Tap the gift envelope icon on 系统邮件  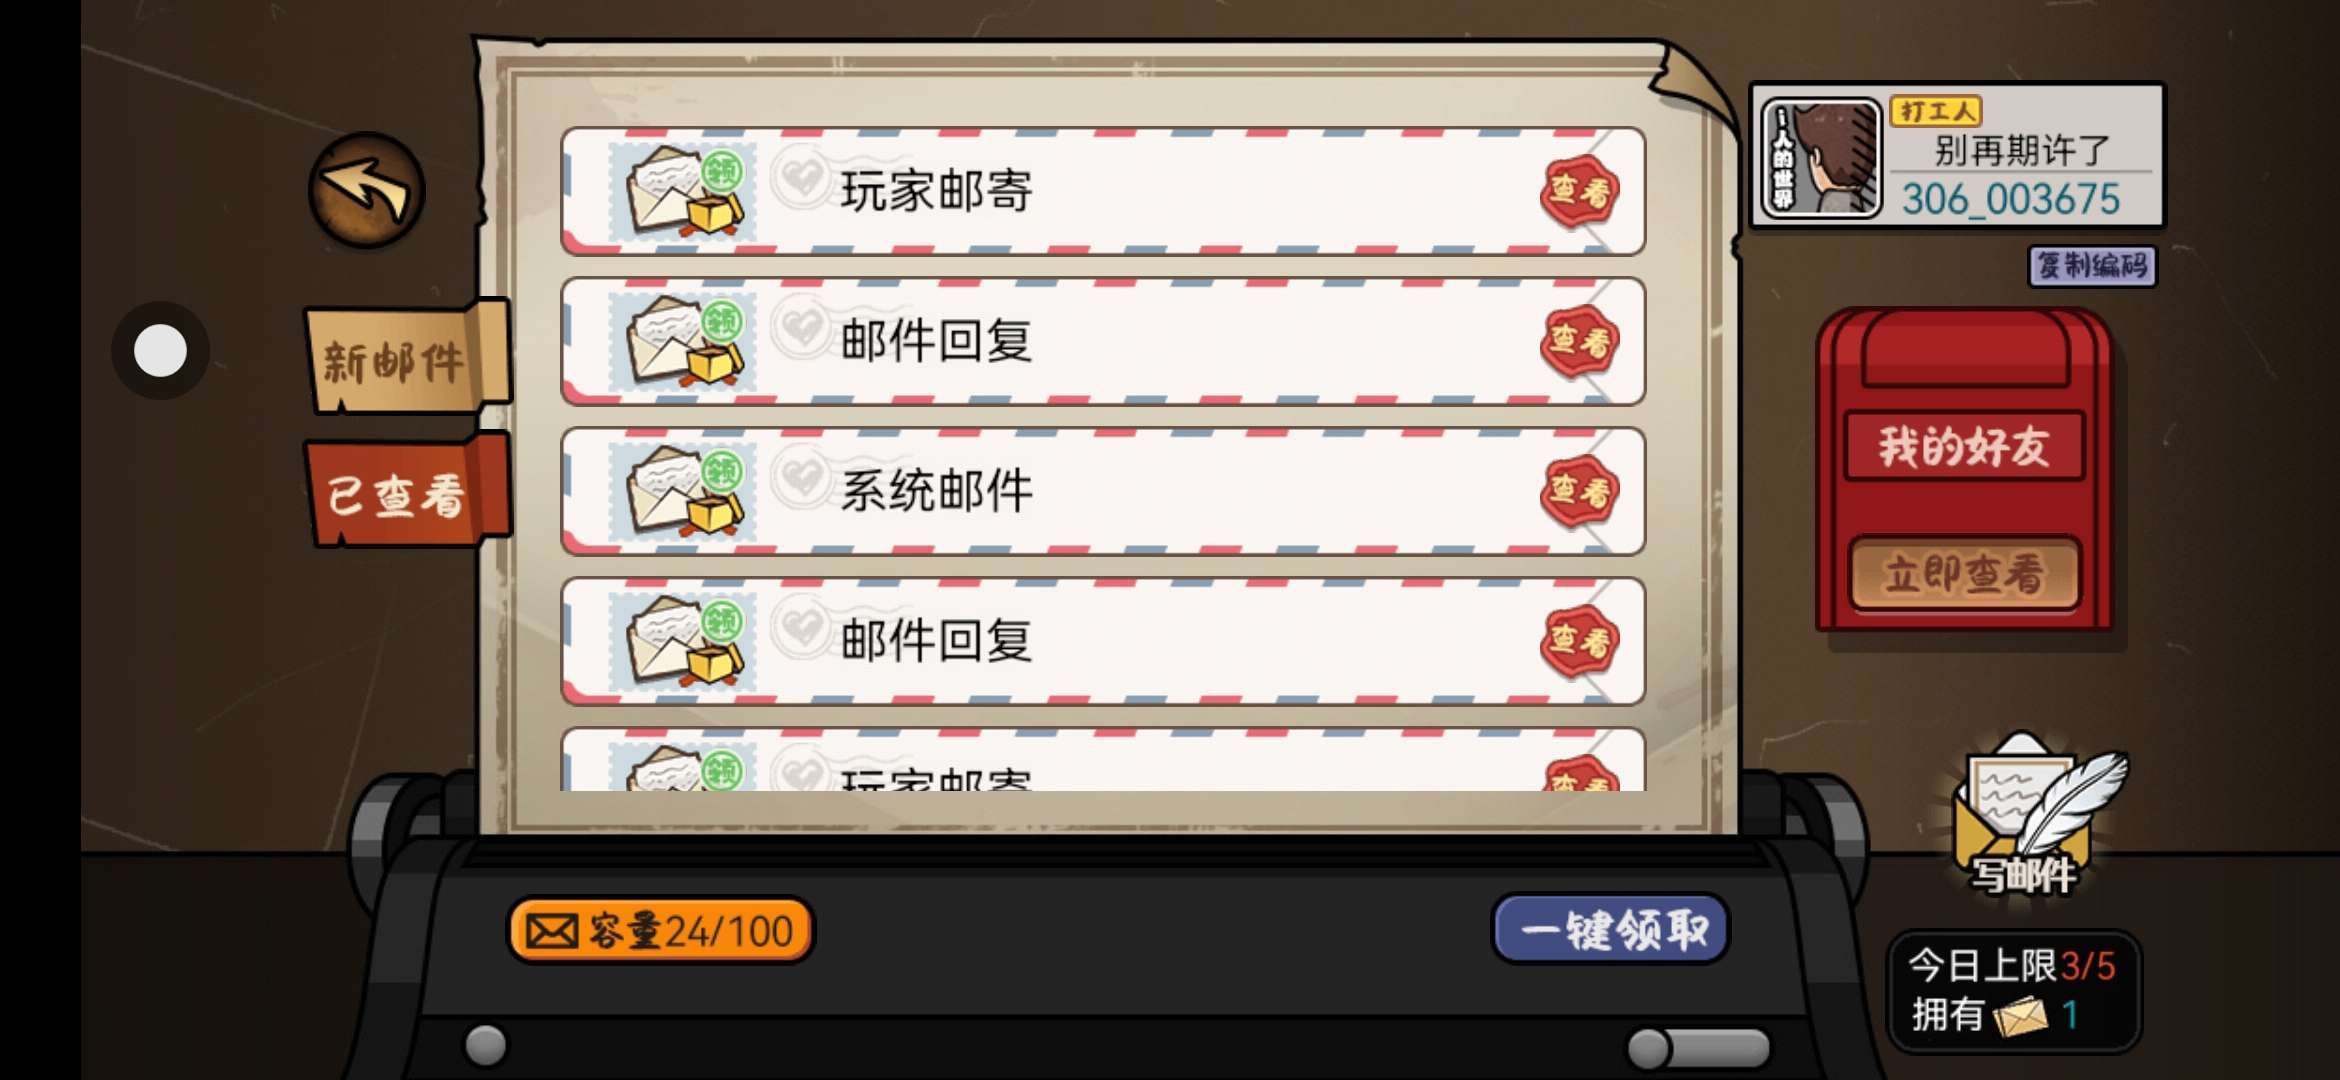point(683,491)
